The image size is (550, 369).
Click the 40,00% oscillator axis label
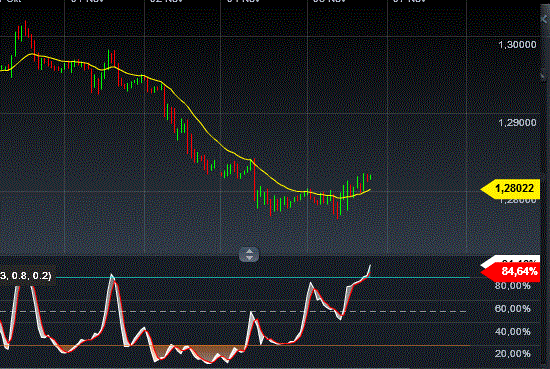pyautogui.click(x=512, y=331)
